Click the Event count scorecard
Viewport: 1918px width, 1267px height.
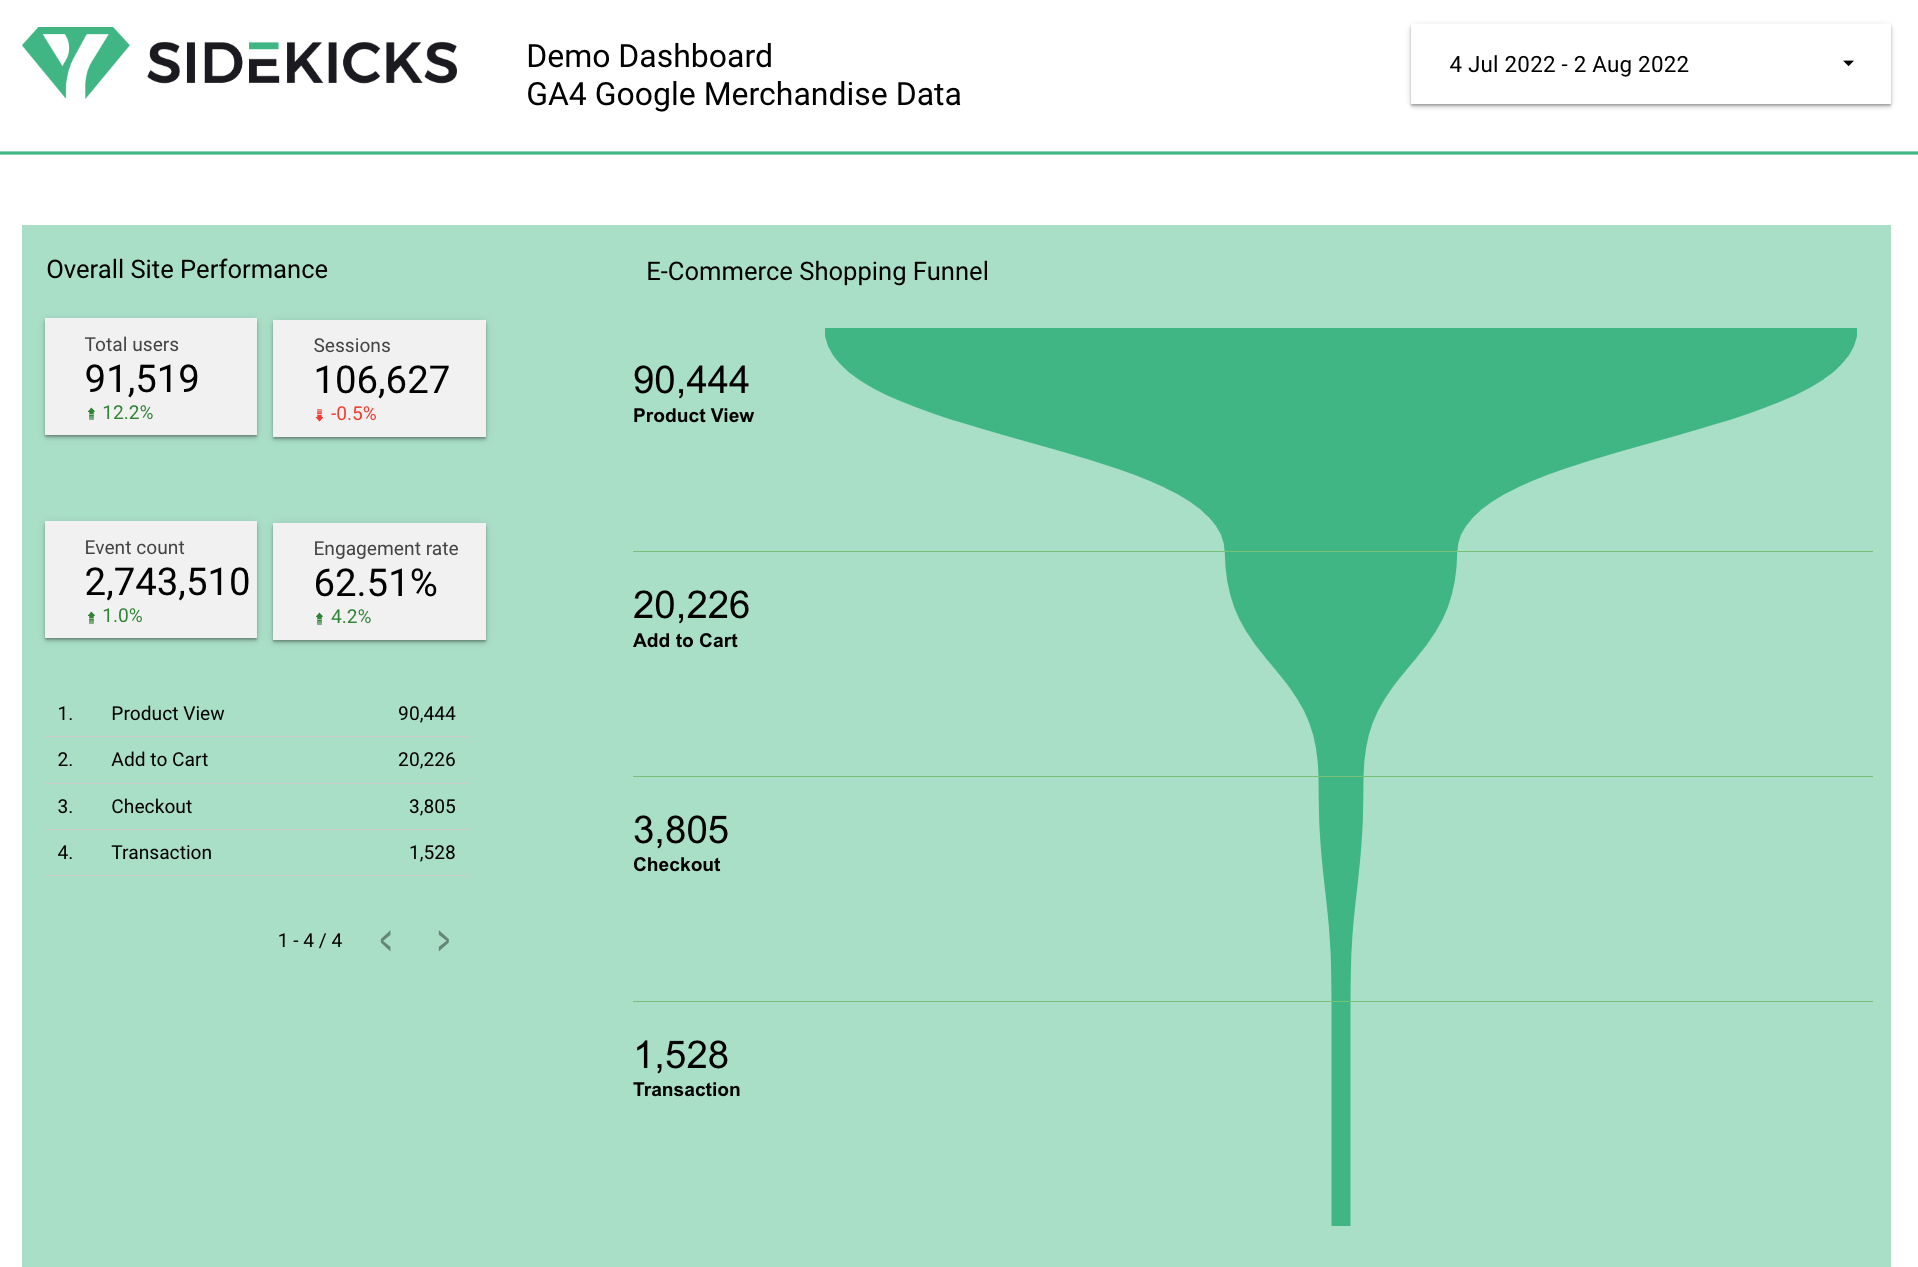click(150, 580)
